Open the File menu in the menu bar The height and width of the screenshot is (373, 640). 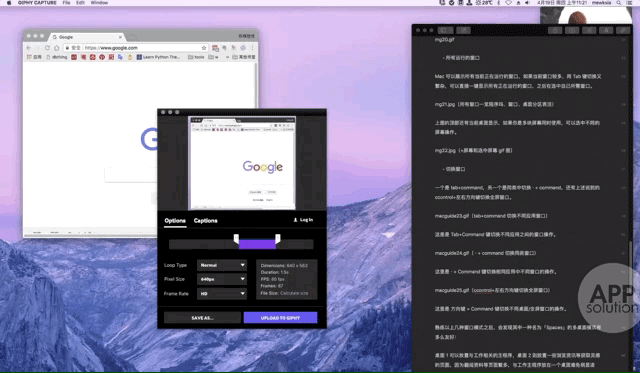[x=66, y=3]
